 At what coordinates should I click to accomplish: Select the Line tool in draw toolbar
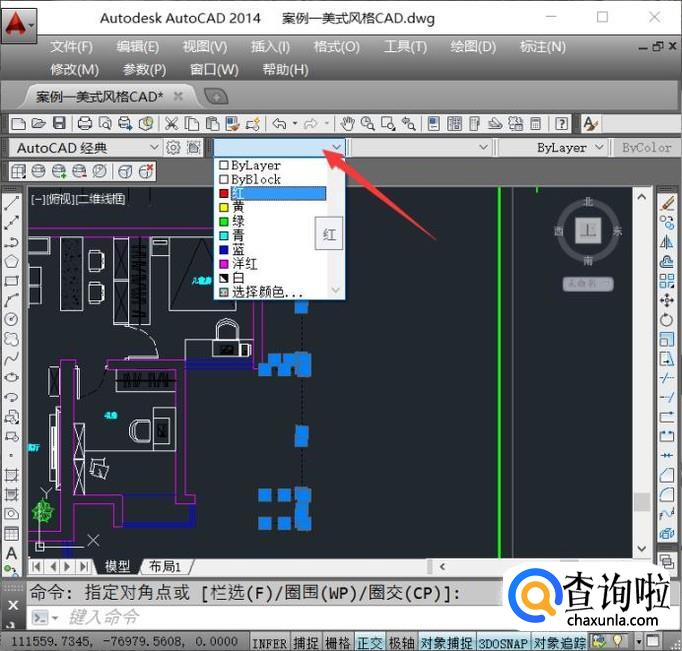[12, 203]
